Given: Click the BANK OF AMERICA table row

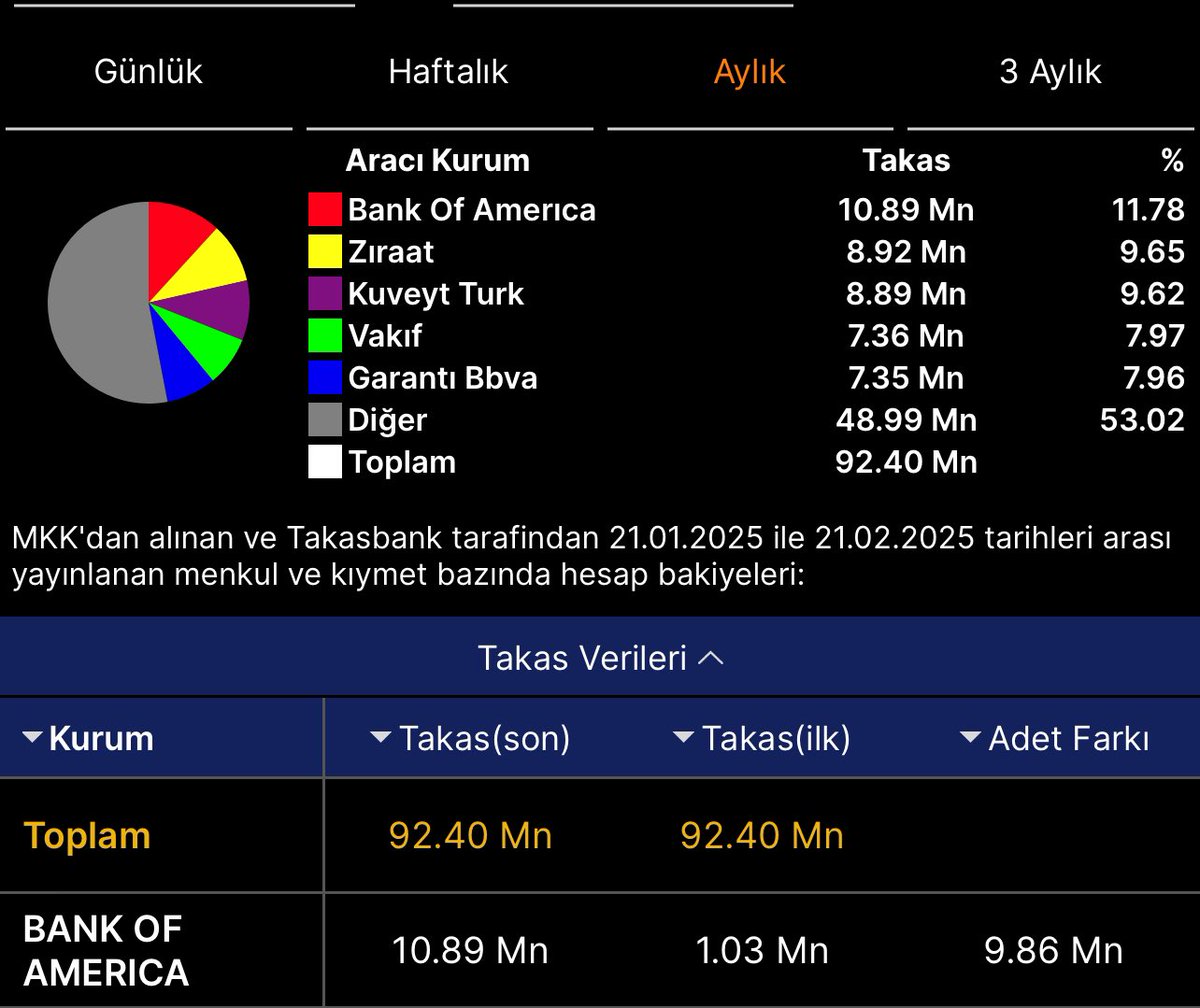Looking at the screenshot, I should 600,950.
